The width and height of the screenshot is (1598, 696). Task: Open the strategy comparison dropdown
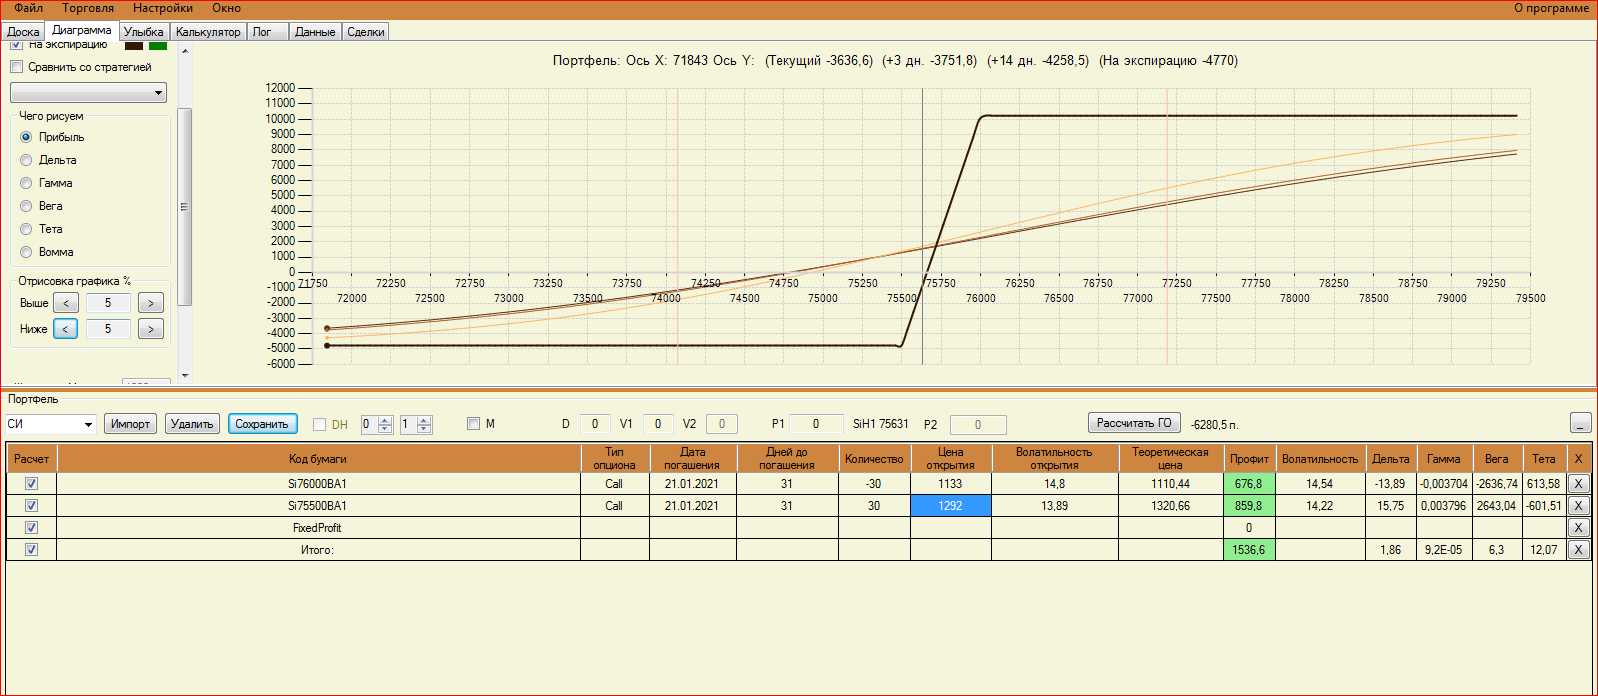[x=88, y=93]
